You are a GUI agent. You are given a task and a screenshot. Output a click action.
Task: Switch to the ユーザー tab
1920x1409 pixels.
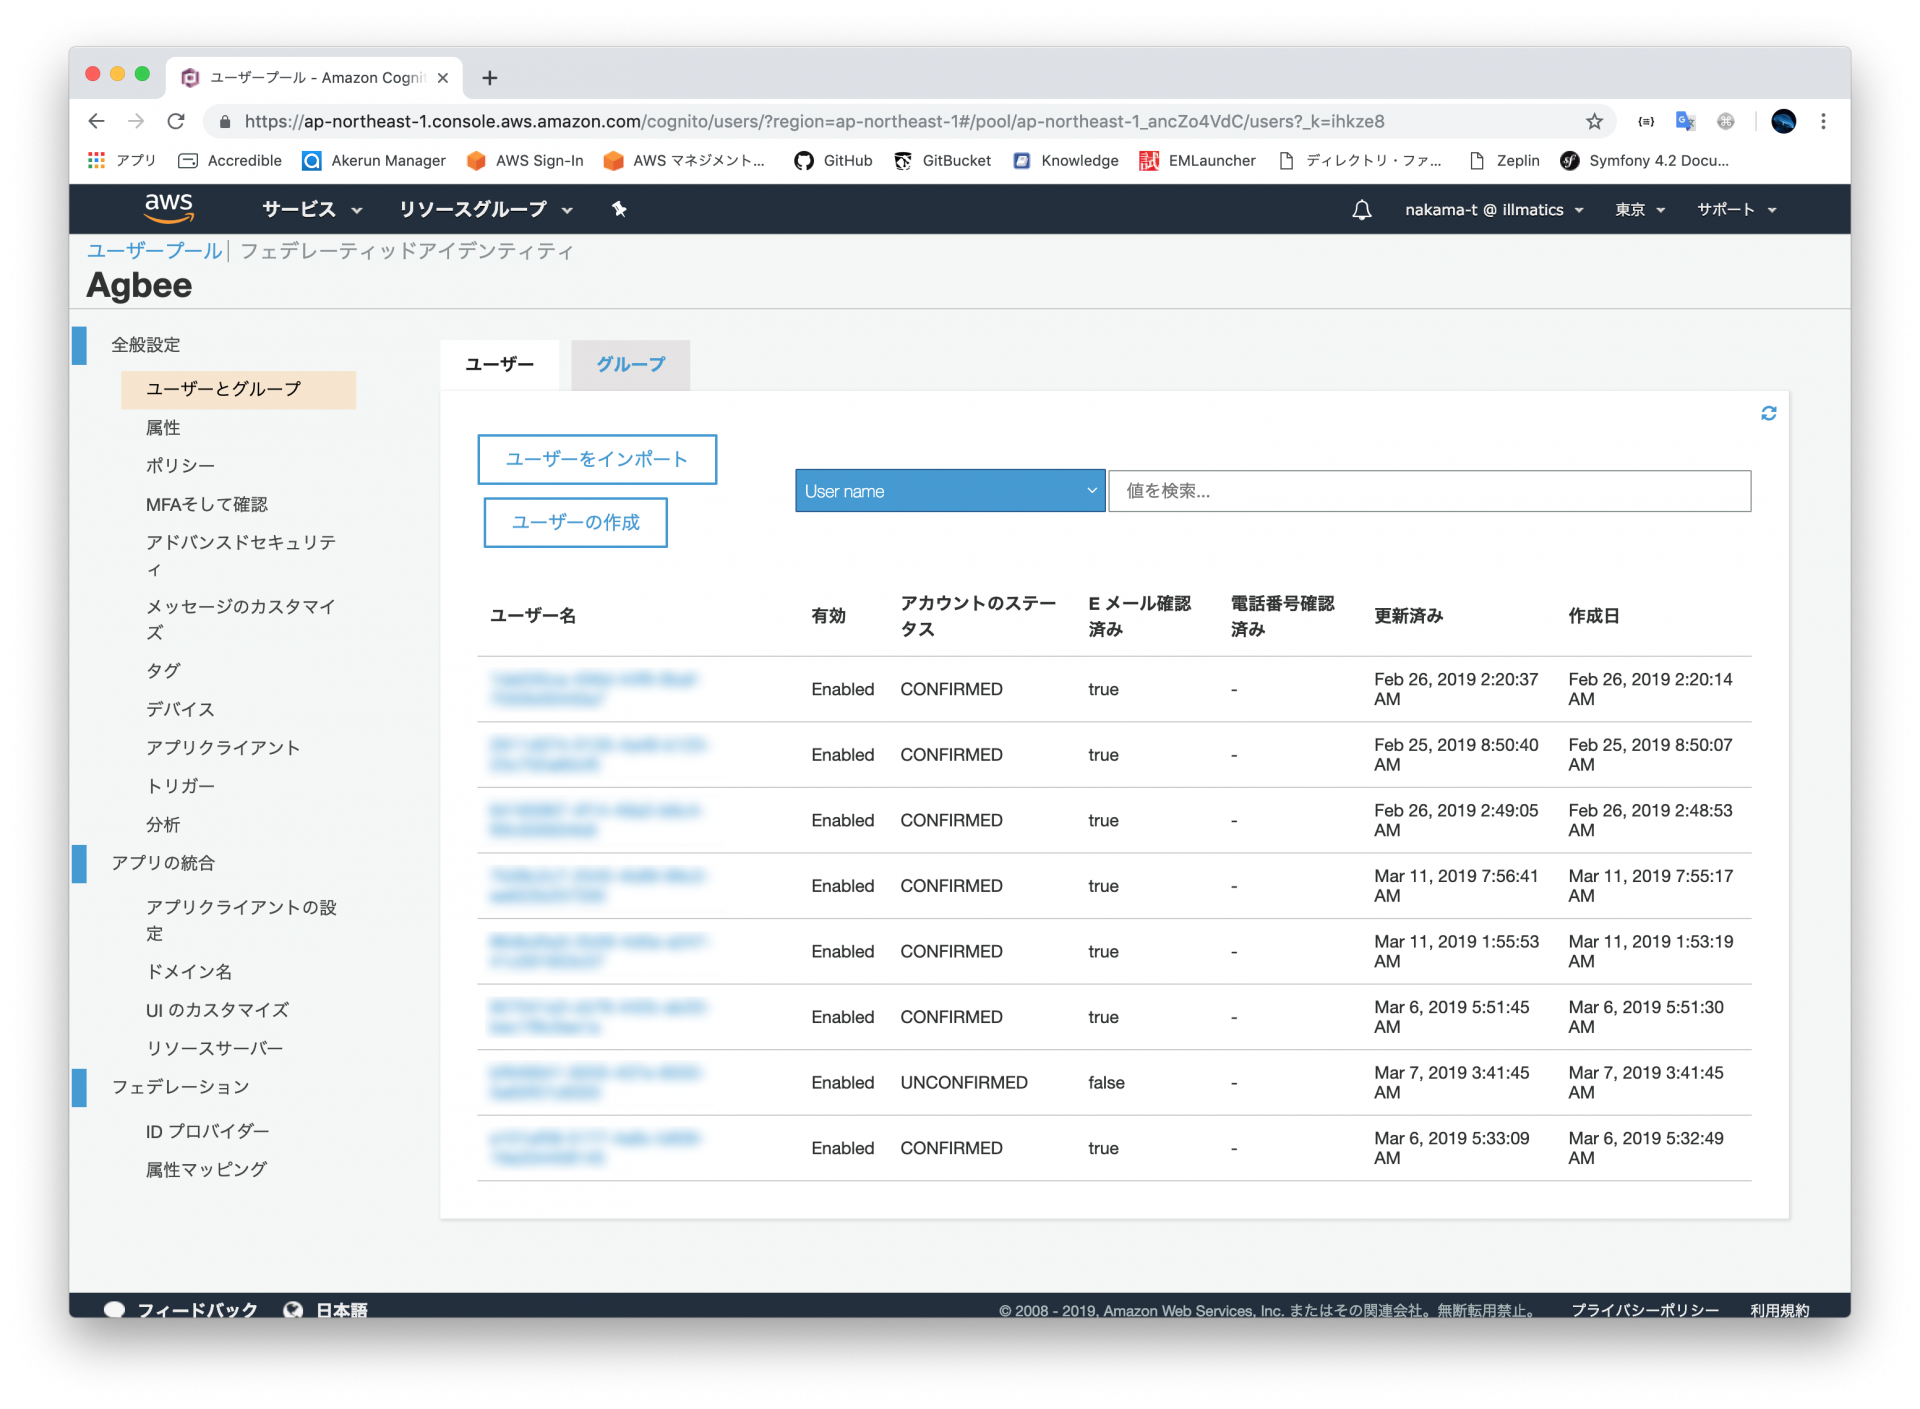click(499, 364)
